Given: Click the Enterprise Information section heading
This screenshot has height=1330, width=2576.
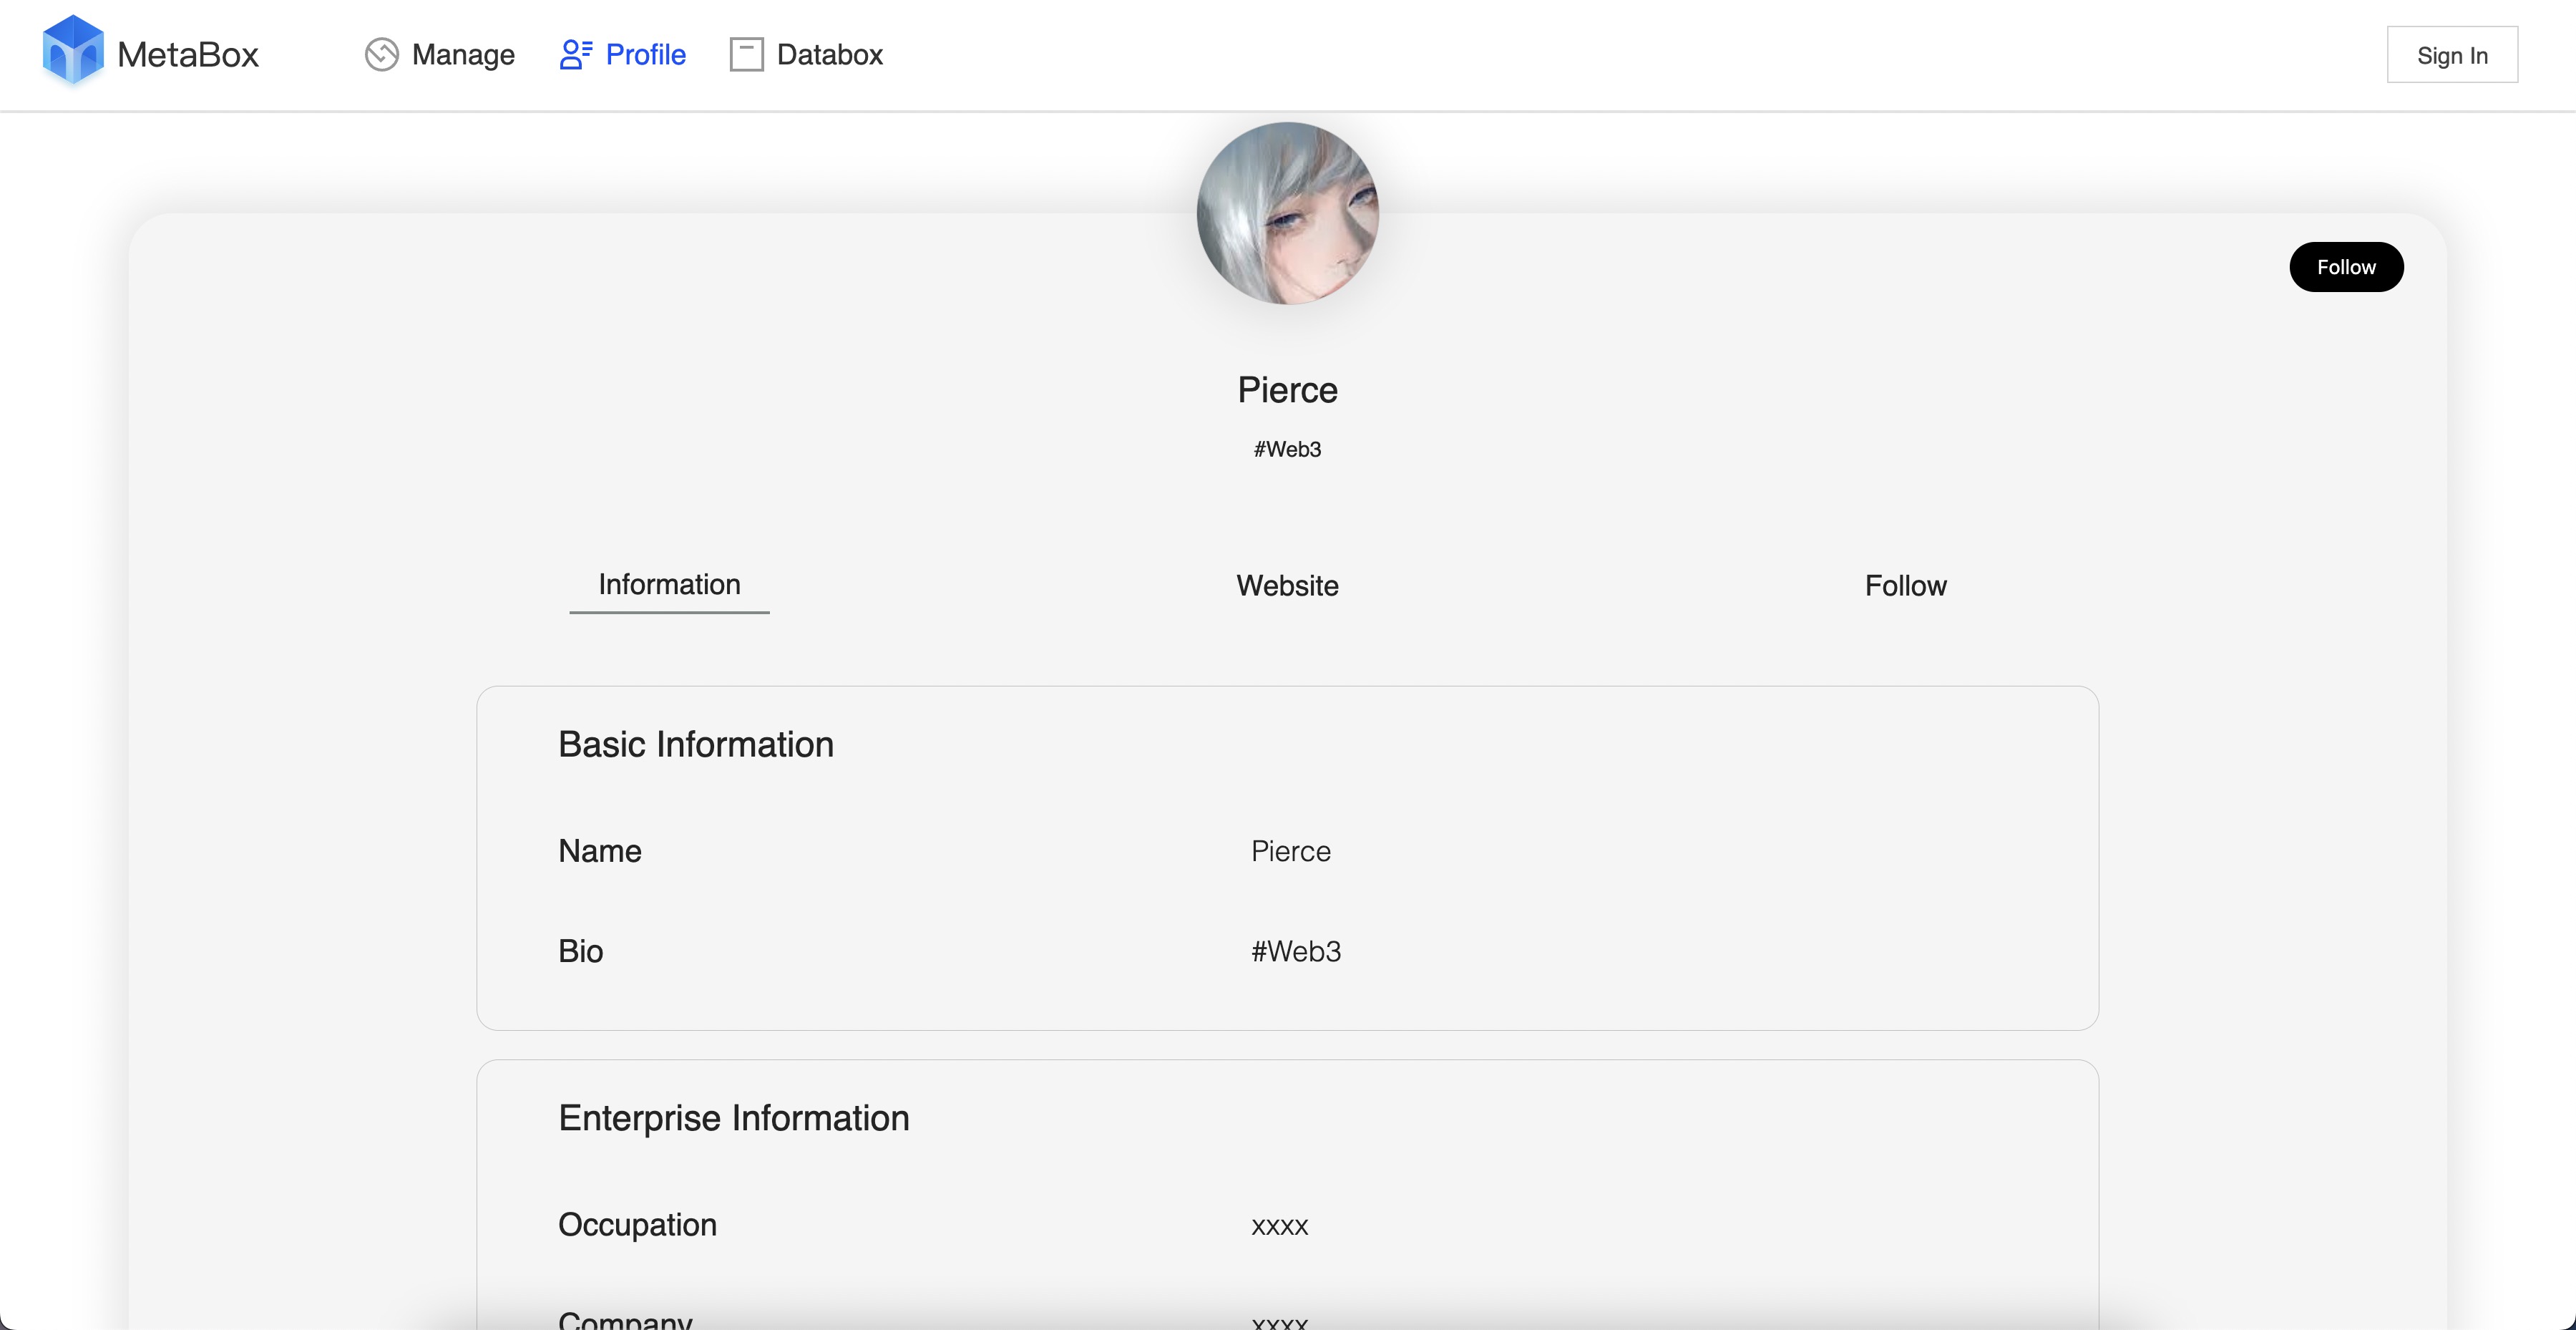Looking at the screenshot, I should [x=733, y=1117].
